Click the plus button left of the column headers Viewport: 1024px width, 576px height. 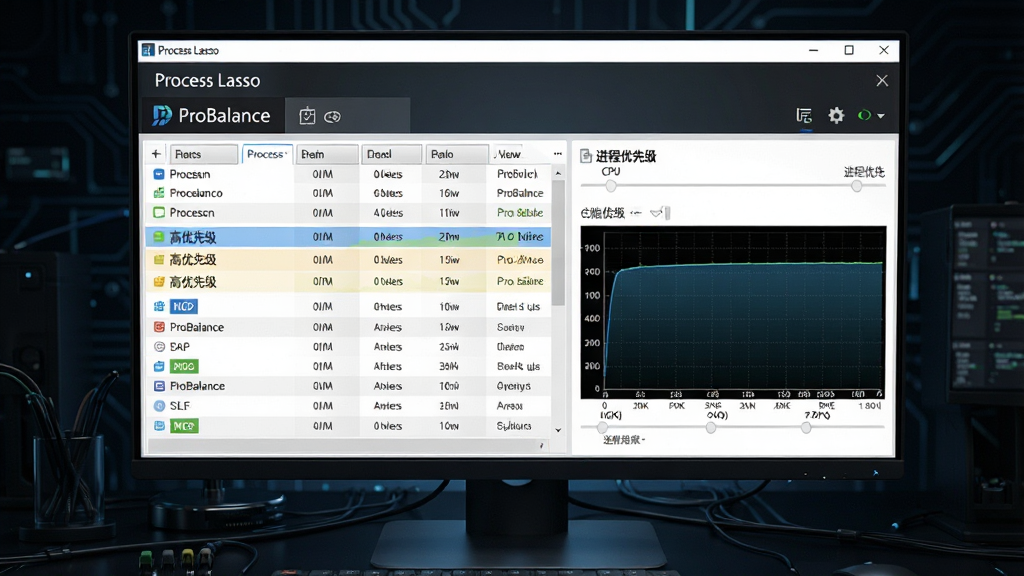[155, 154]
